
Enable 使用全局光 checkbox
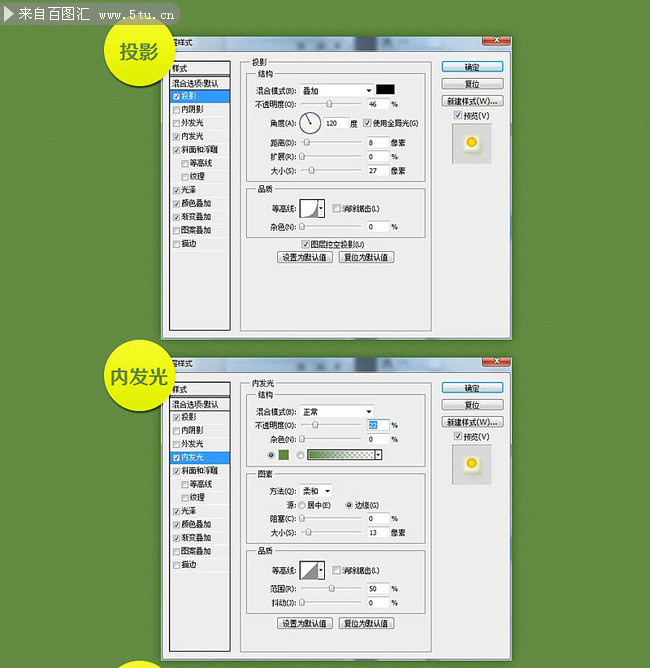[366, 123]
